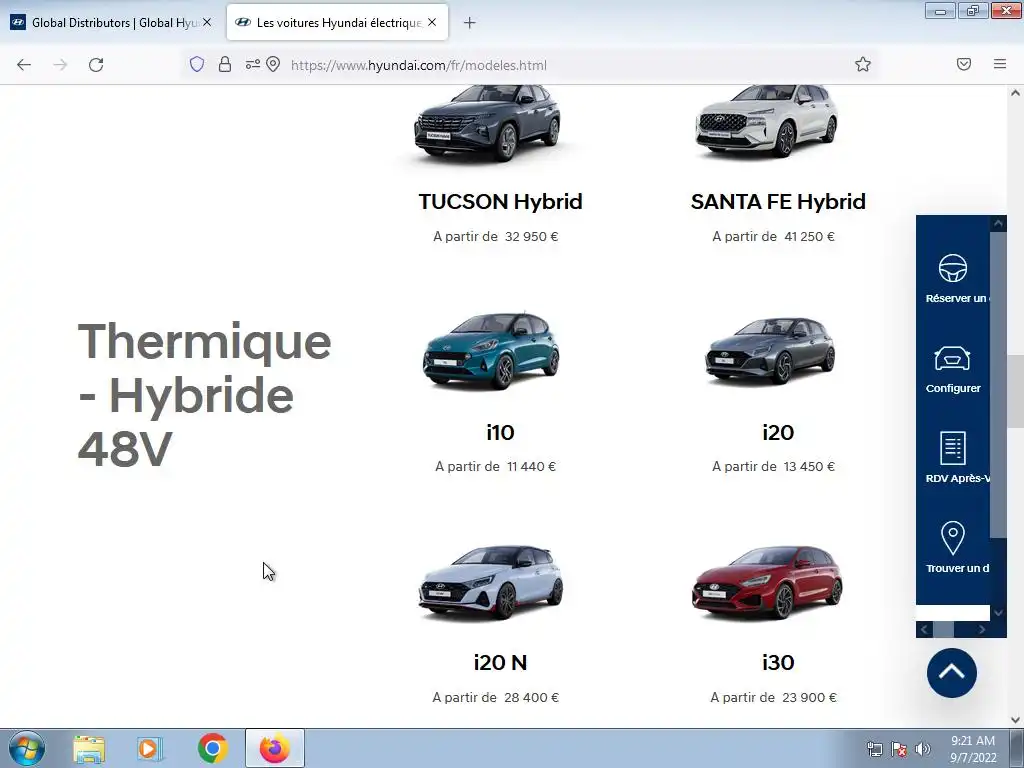Open the i30 model name link

[x=778, y=663]
